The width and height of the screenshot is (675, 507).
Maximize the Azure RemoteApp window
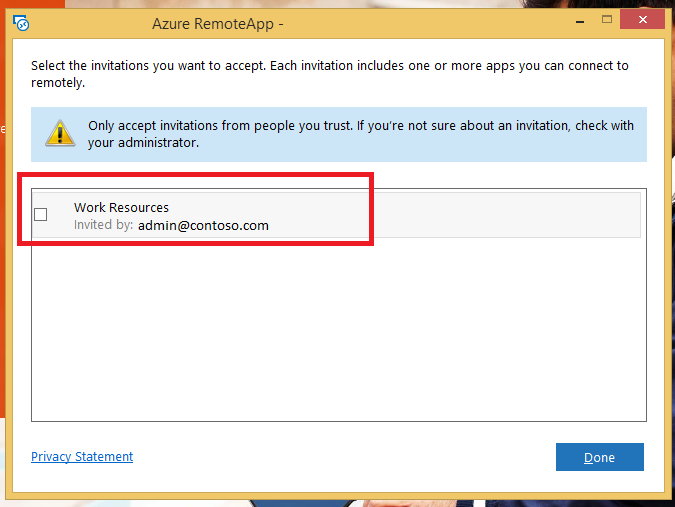point(607,19)
